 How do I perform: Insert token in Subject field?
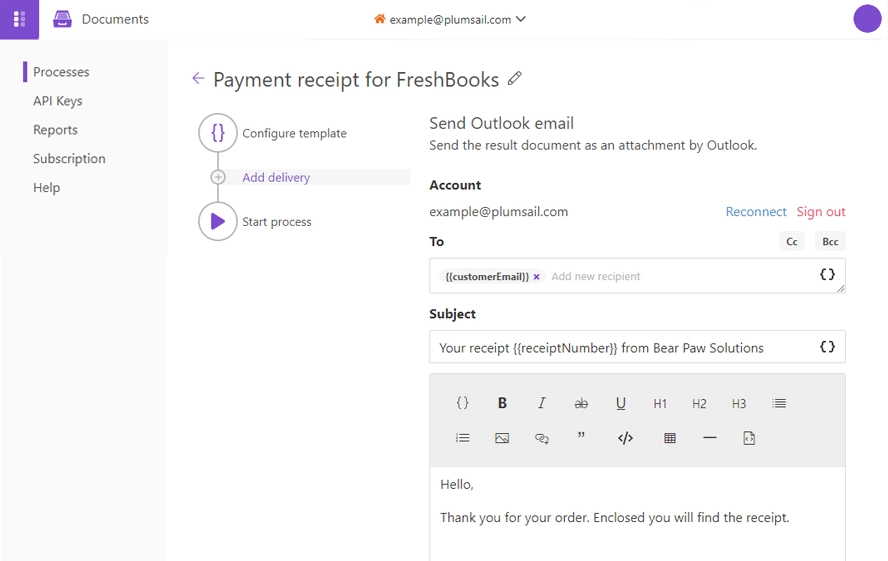point(827,346)
